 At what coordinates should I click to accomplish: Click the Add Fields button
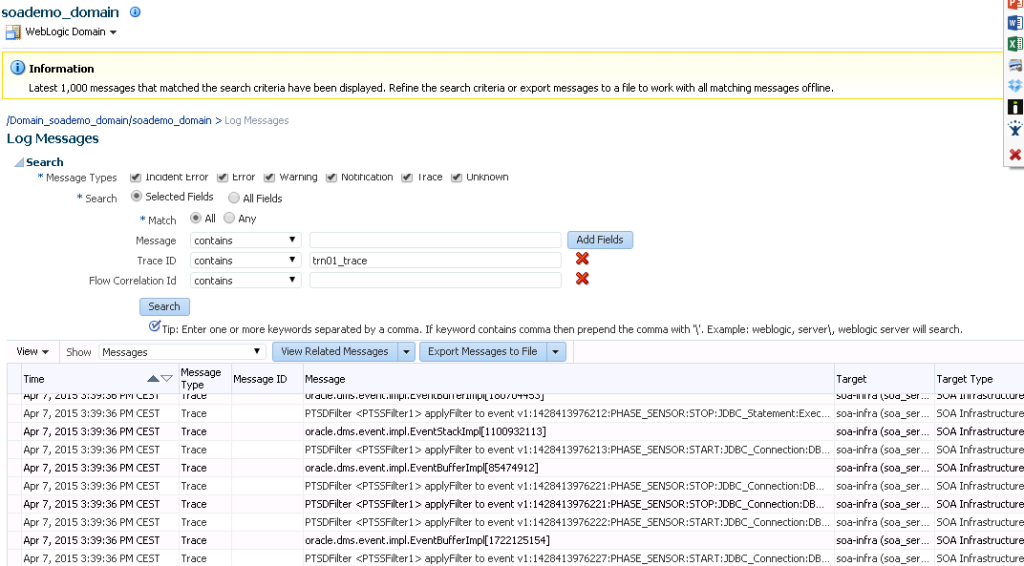tap(600, 240)
